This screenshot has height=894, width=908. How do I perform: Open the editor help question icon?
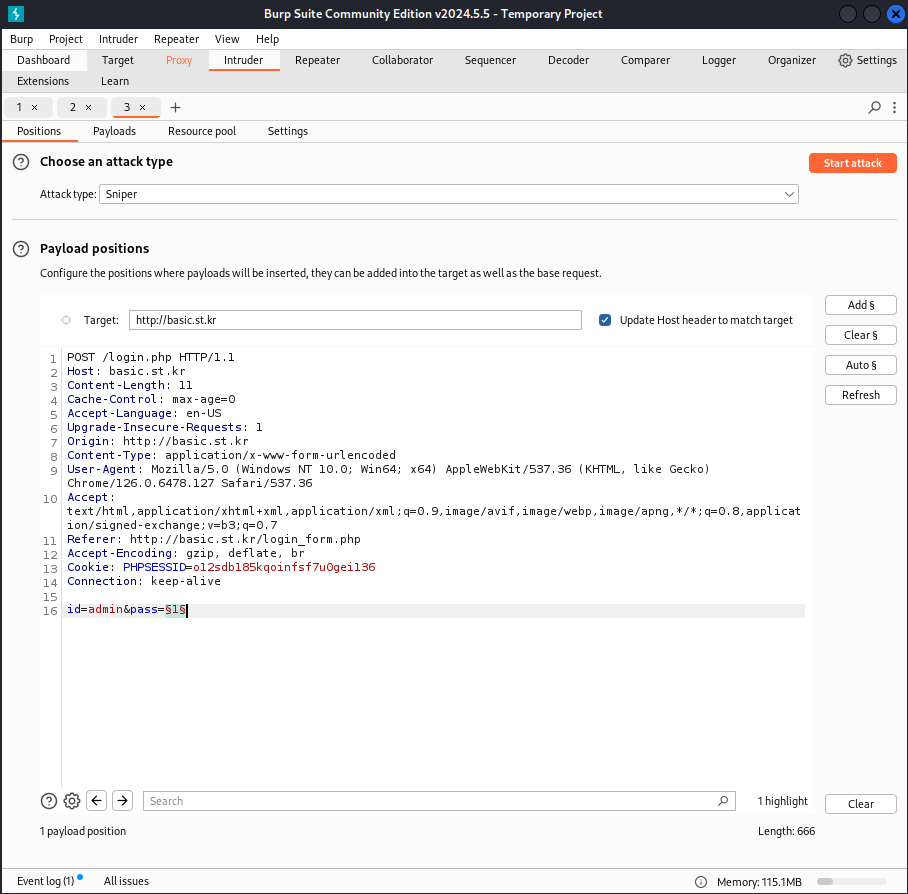point(49,801)
